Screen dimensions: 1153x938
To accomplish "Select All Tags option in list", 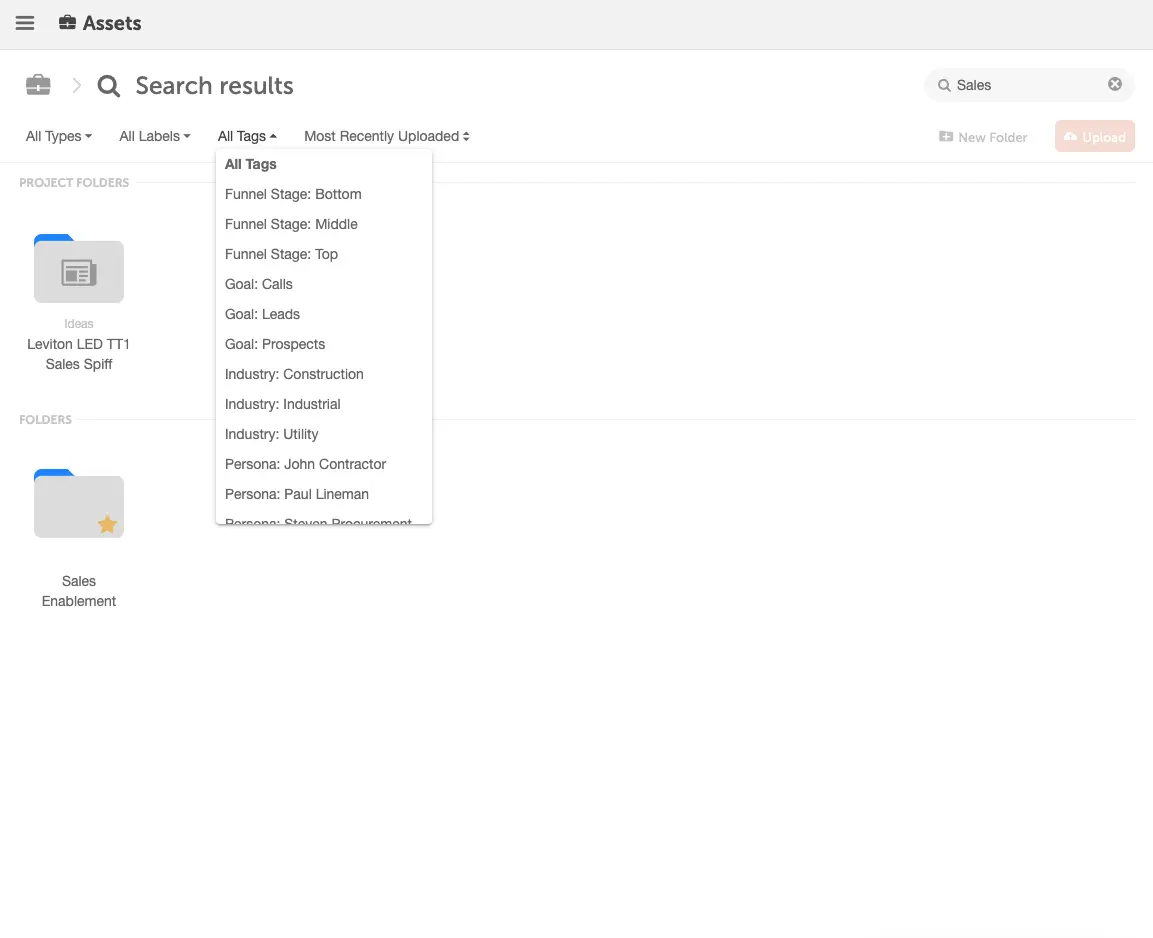I will tap(324, 164).
